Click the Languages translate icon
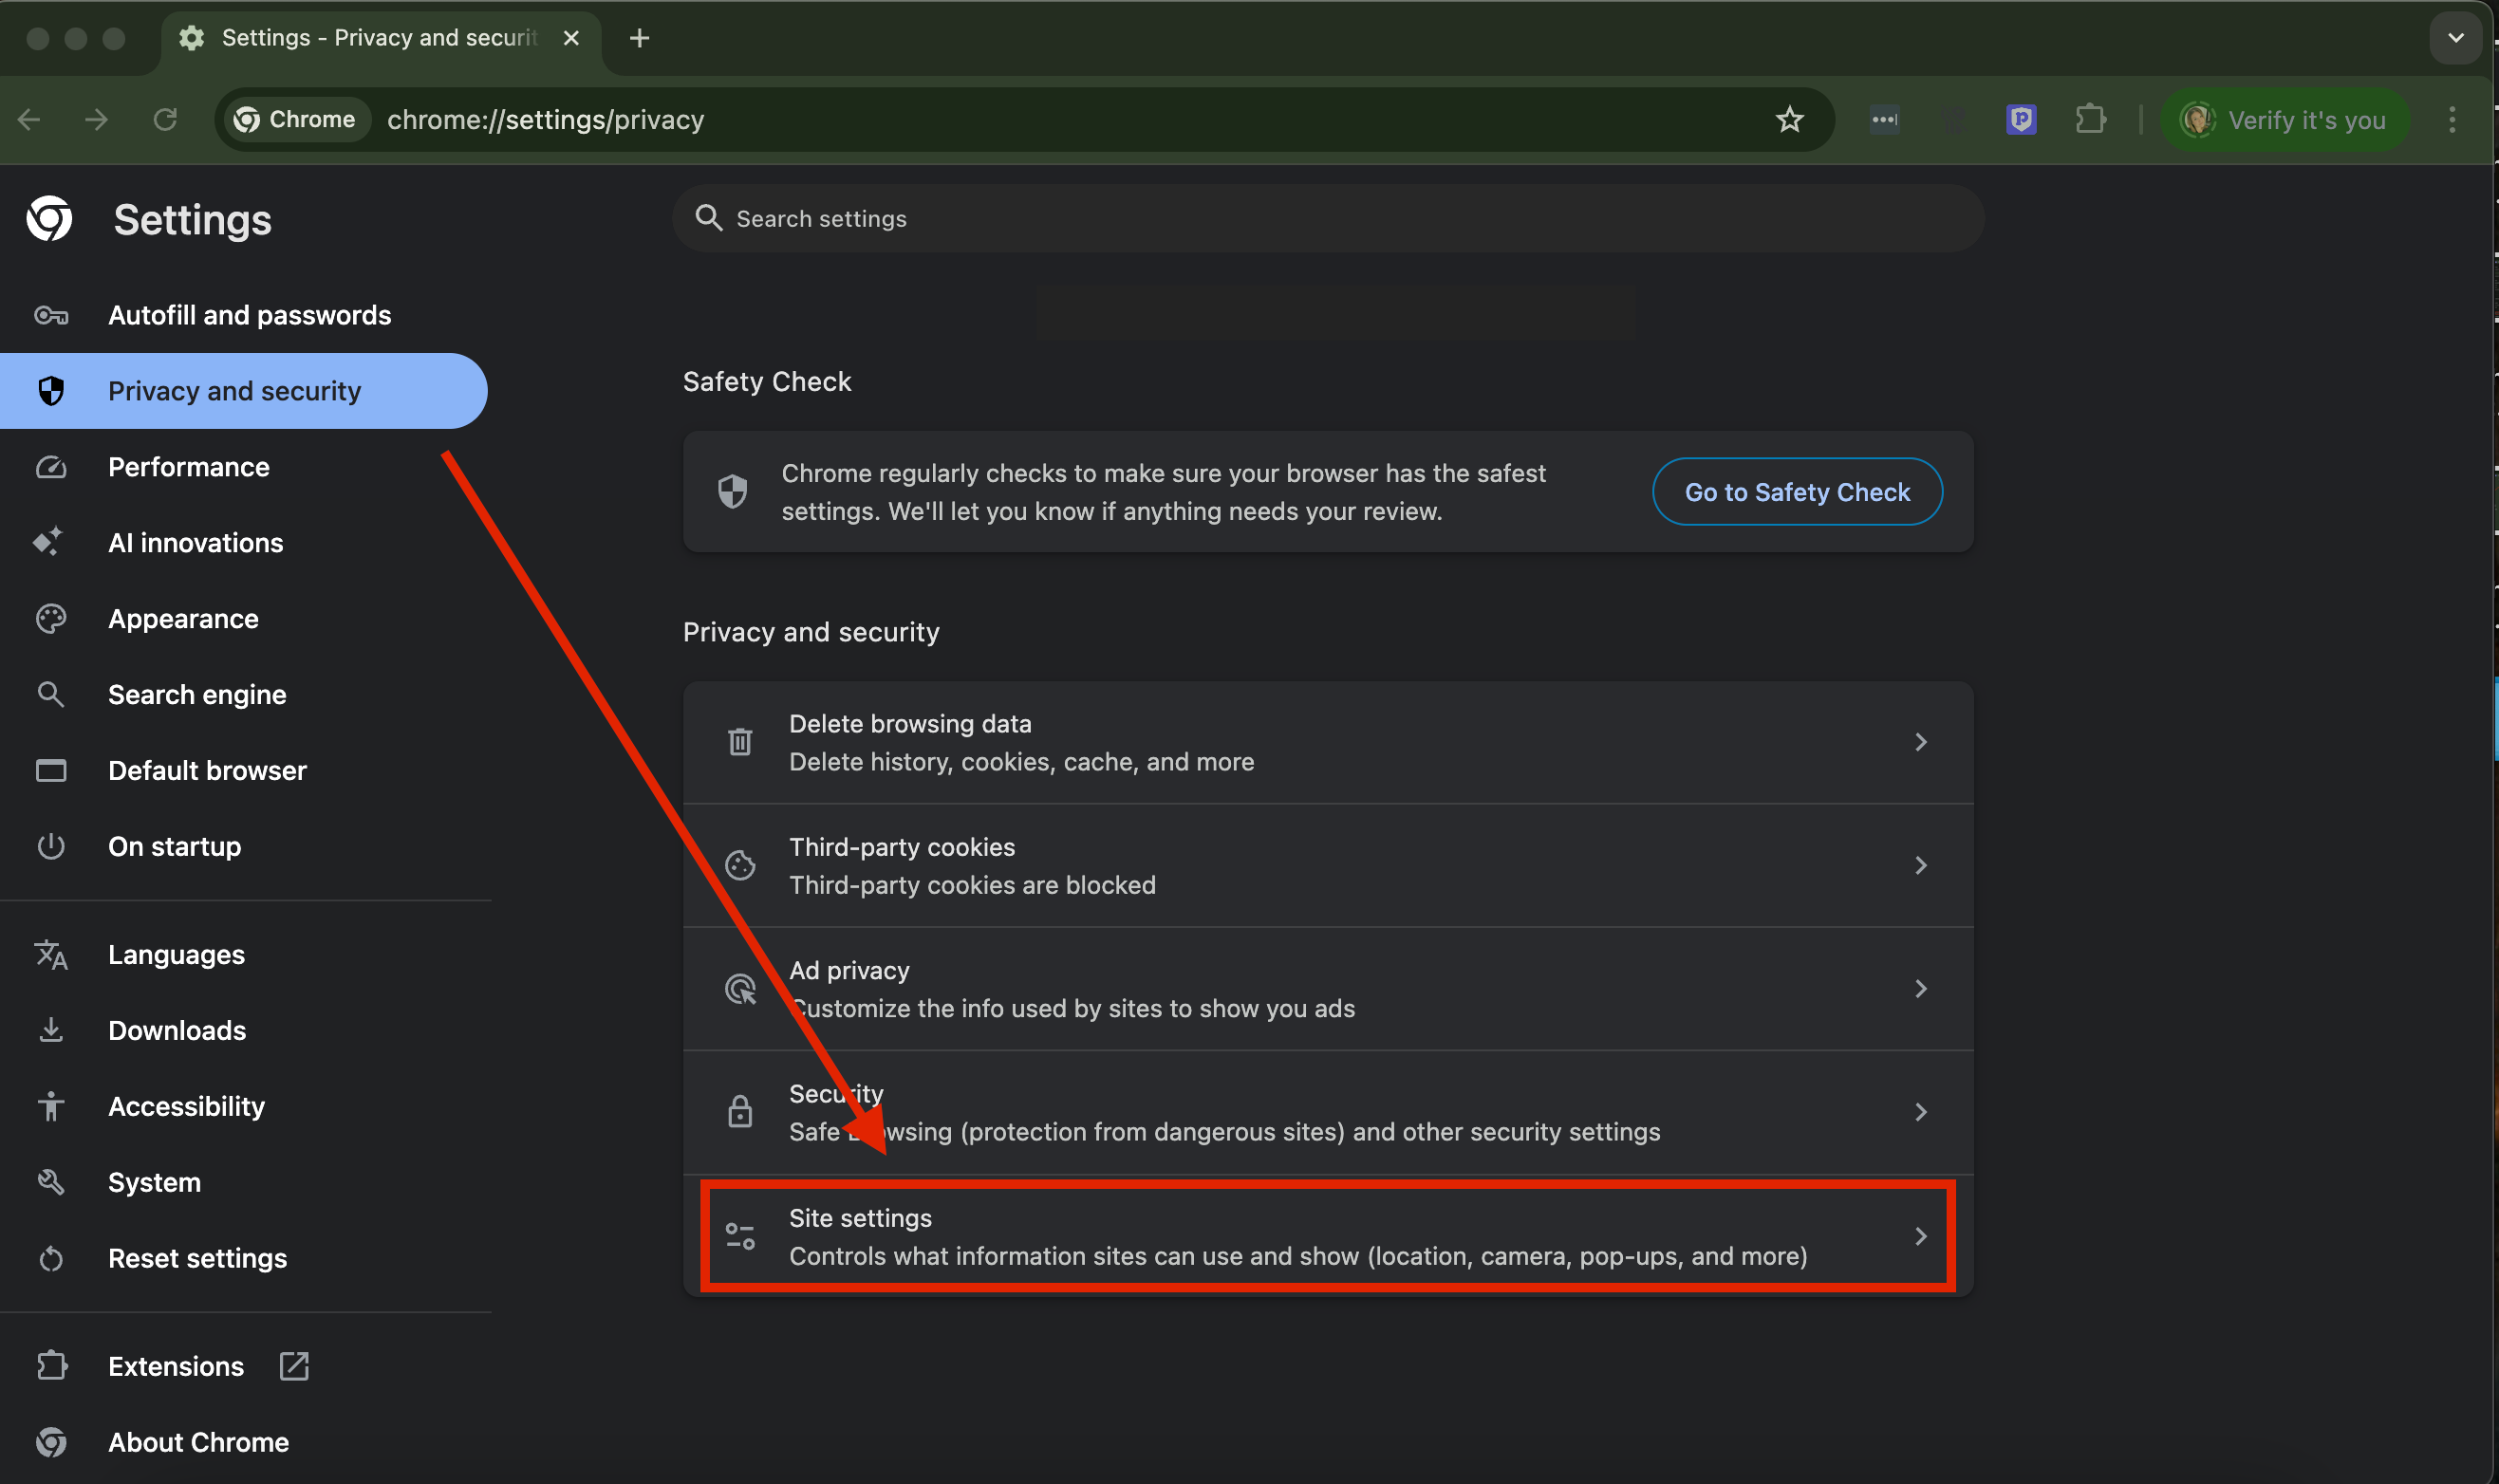This screenshot has height=1484, width=2499. 50,955
